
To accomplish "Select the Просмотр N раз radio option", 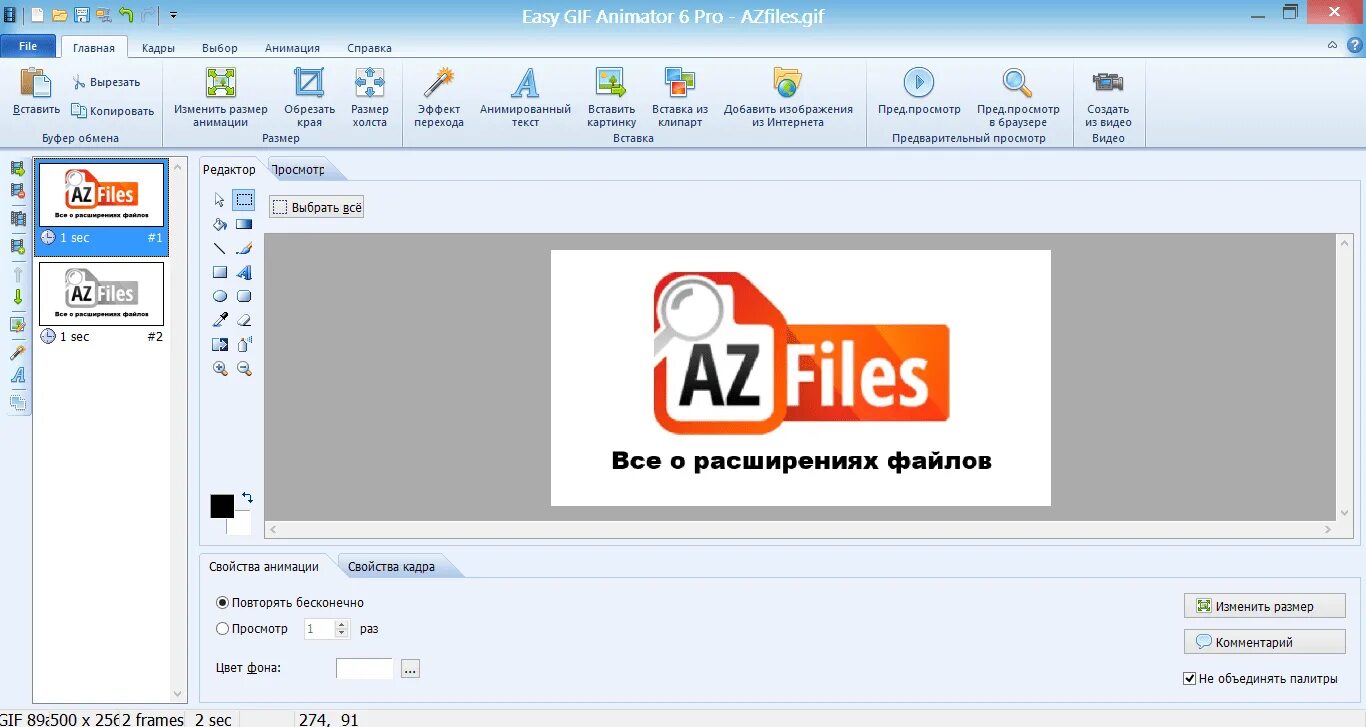I will coord(252,629).
